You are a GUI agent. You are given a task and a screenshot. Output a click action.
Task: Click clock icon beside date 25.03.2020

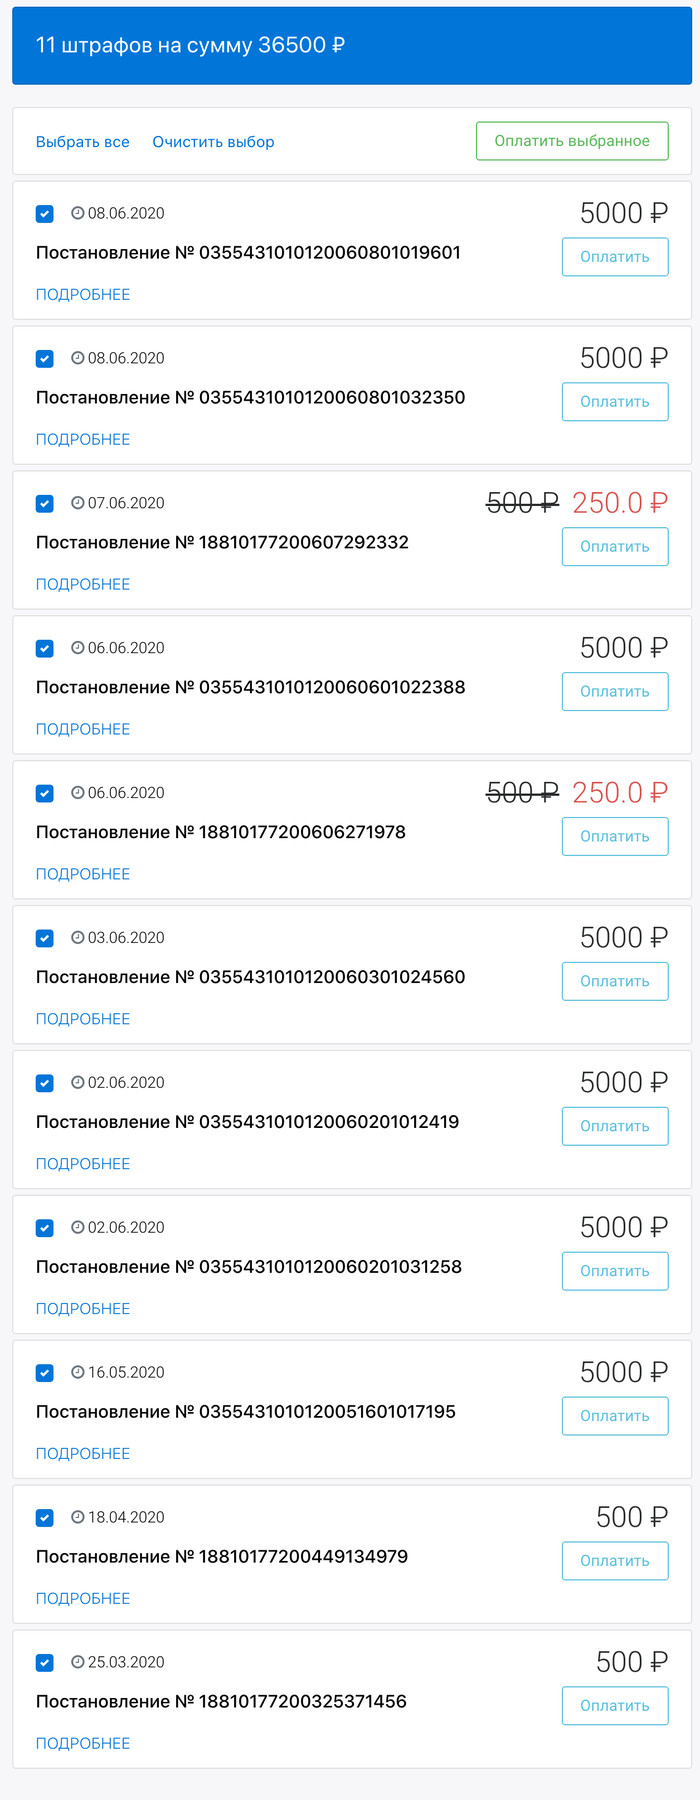point(78,1662)
